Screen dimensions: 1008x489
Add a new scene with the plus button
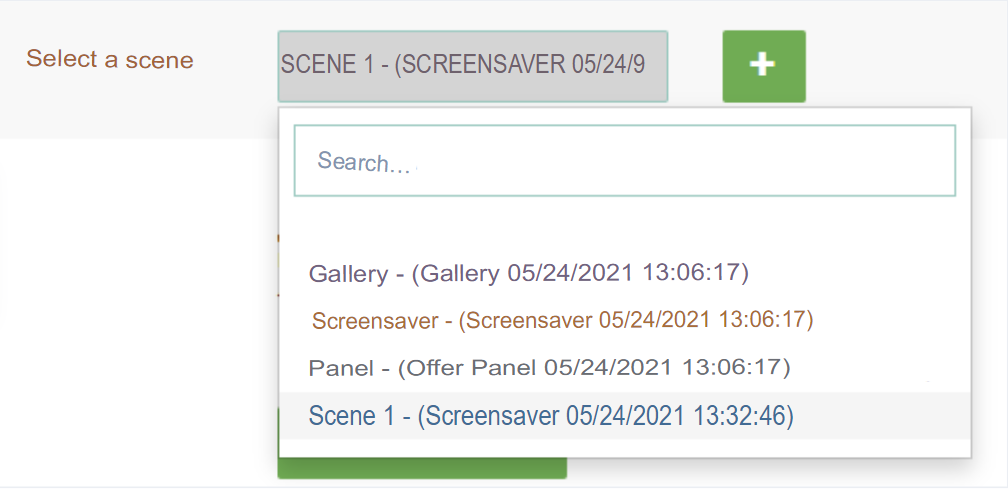click(764, 66)
